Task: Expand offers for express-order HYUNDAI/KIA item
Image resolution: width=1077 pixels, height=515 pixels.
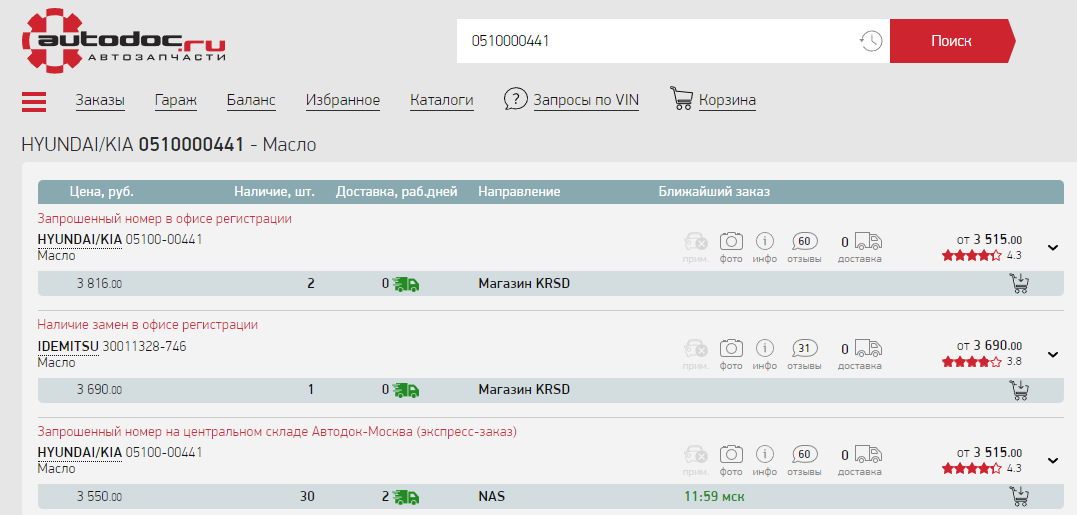Action: point(1053,461)
